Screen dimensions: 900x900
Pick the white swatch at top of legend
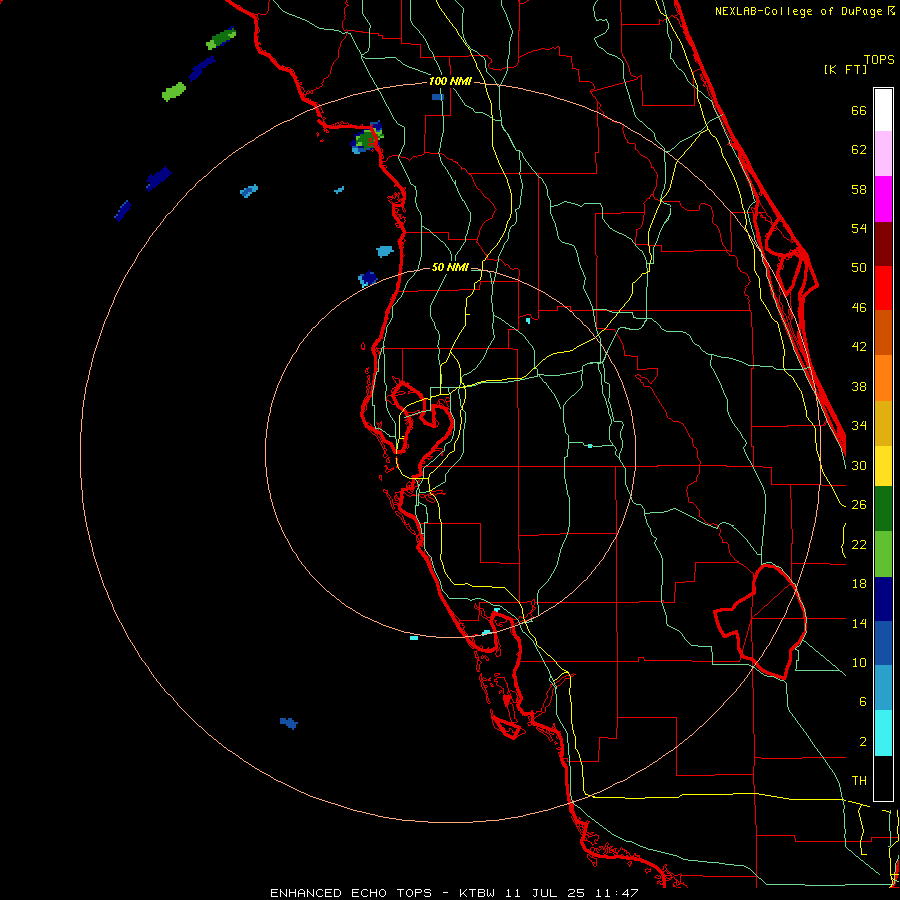coord(883,110)
